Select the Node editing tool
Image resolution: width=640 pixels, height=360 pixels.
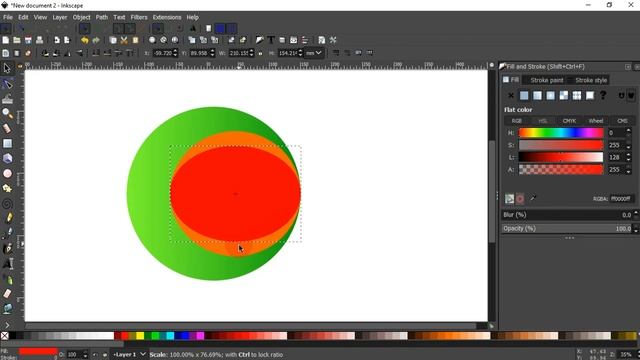(7, 84)
